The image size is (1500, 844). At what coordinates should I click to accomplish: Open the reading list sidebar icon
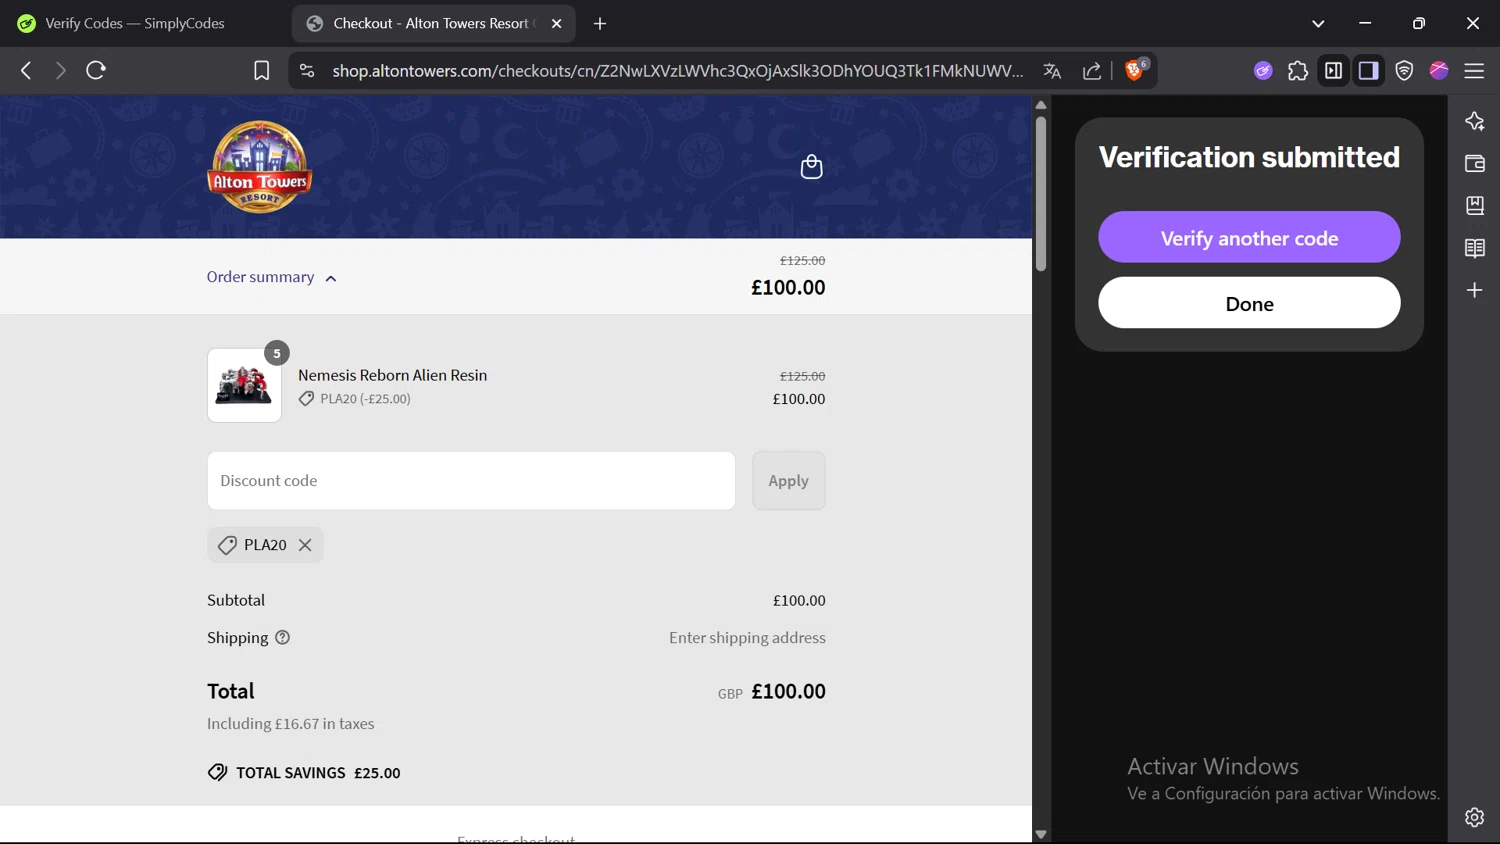[1475, 248]
